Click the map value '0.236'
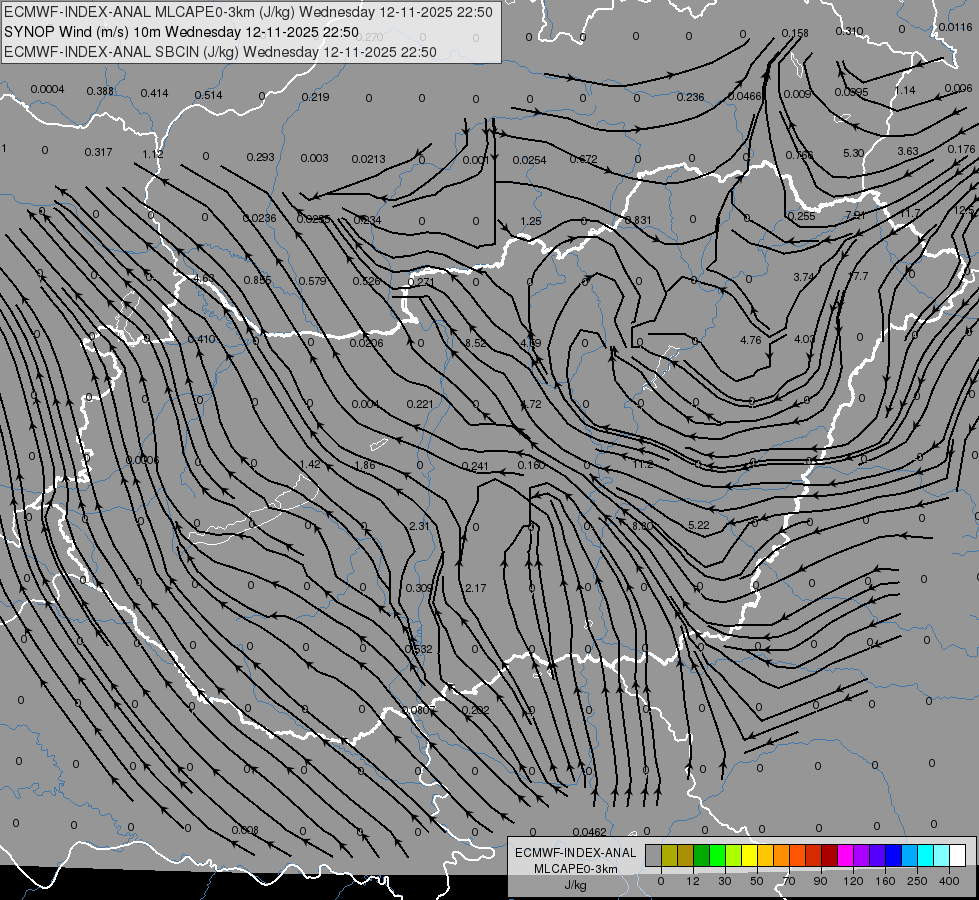 pos(690,97)
